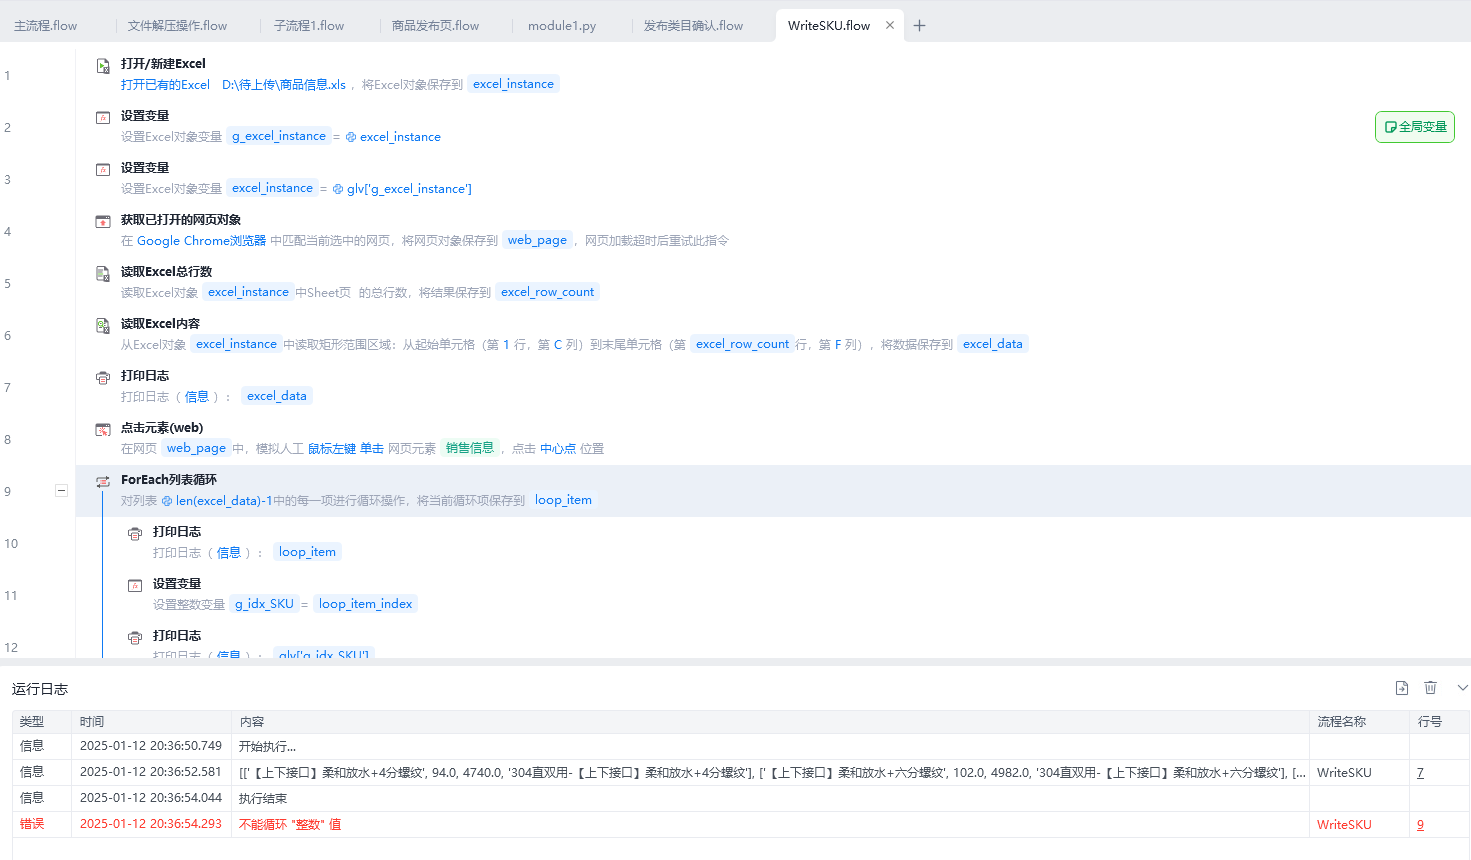The height and width of the screenshot is (860, 1471).
Task: Open the 商品发布页.flow tab
Action: [x=435, y=26]
